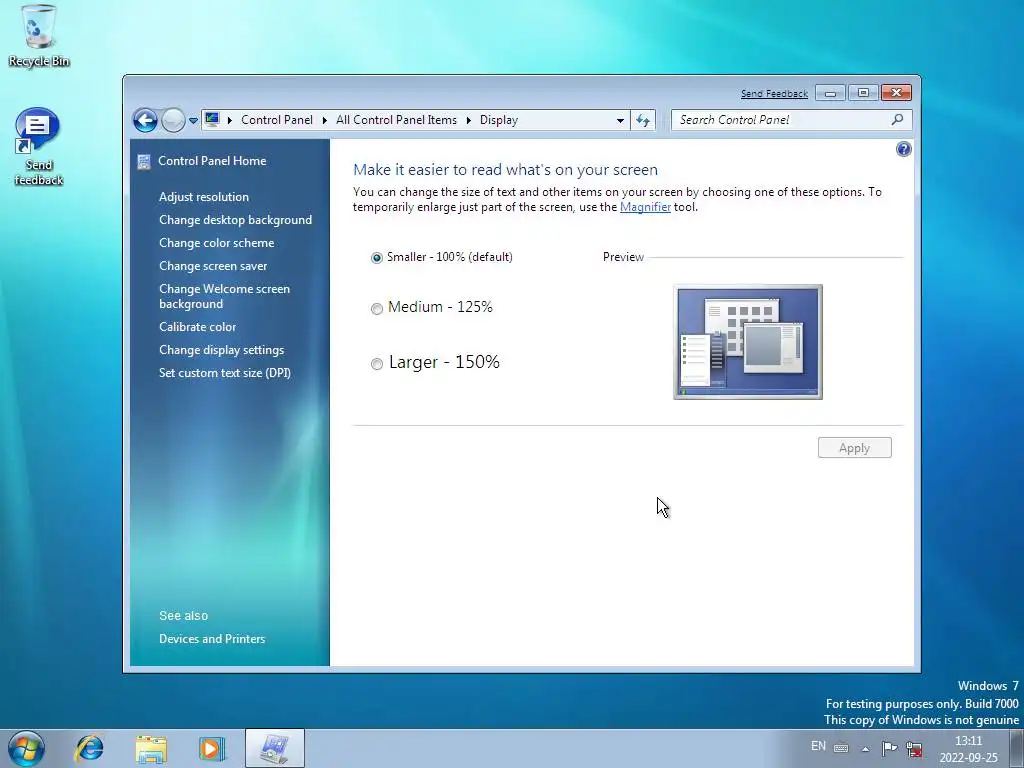The height and width of the screenshot is (768, 1024).
Task: Click the Display control panel taskbar button
Action: click(x=274, y=748)
